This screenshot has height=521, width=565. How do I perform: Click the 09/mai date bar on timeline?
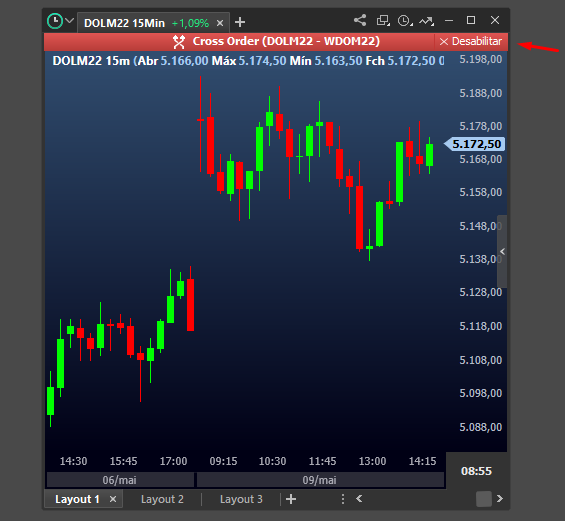pos(320,480)
